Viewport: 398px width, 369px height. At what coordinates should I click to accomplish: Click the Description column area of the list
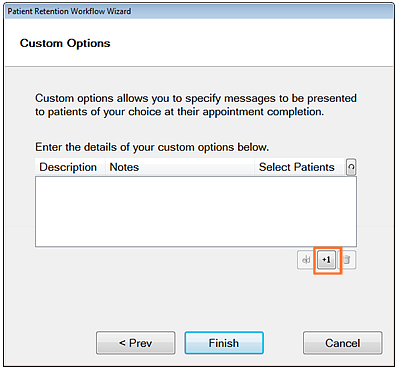coord(70,212)
